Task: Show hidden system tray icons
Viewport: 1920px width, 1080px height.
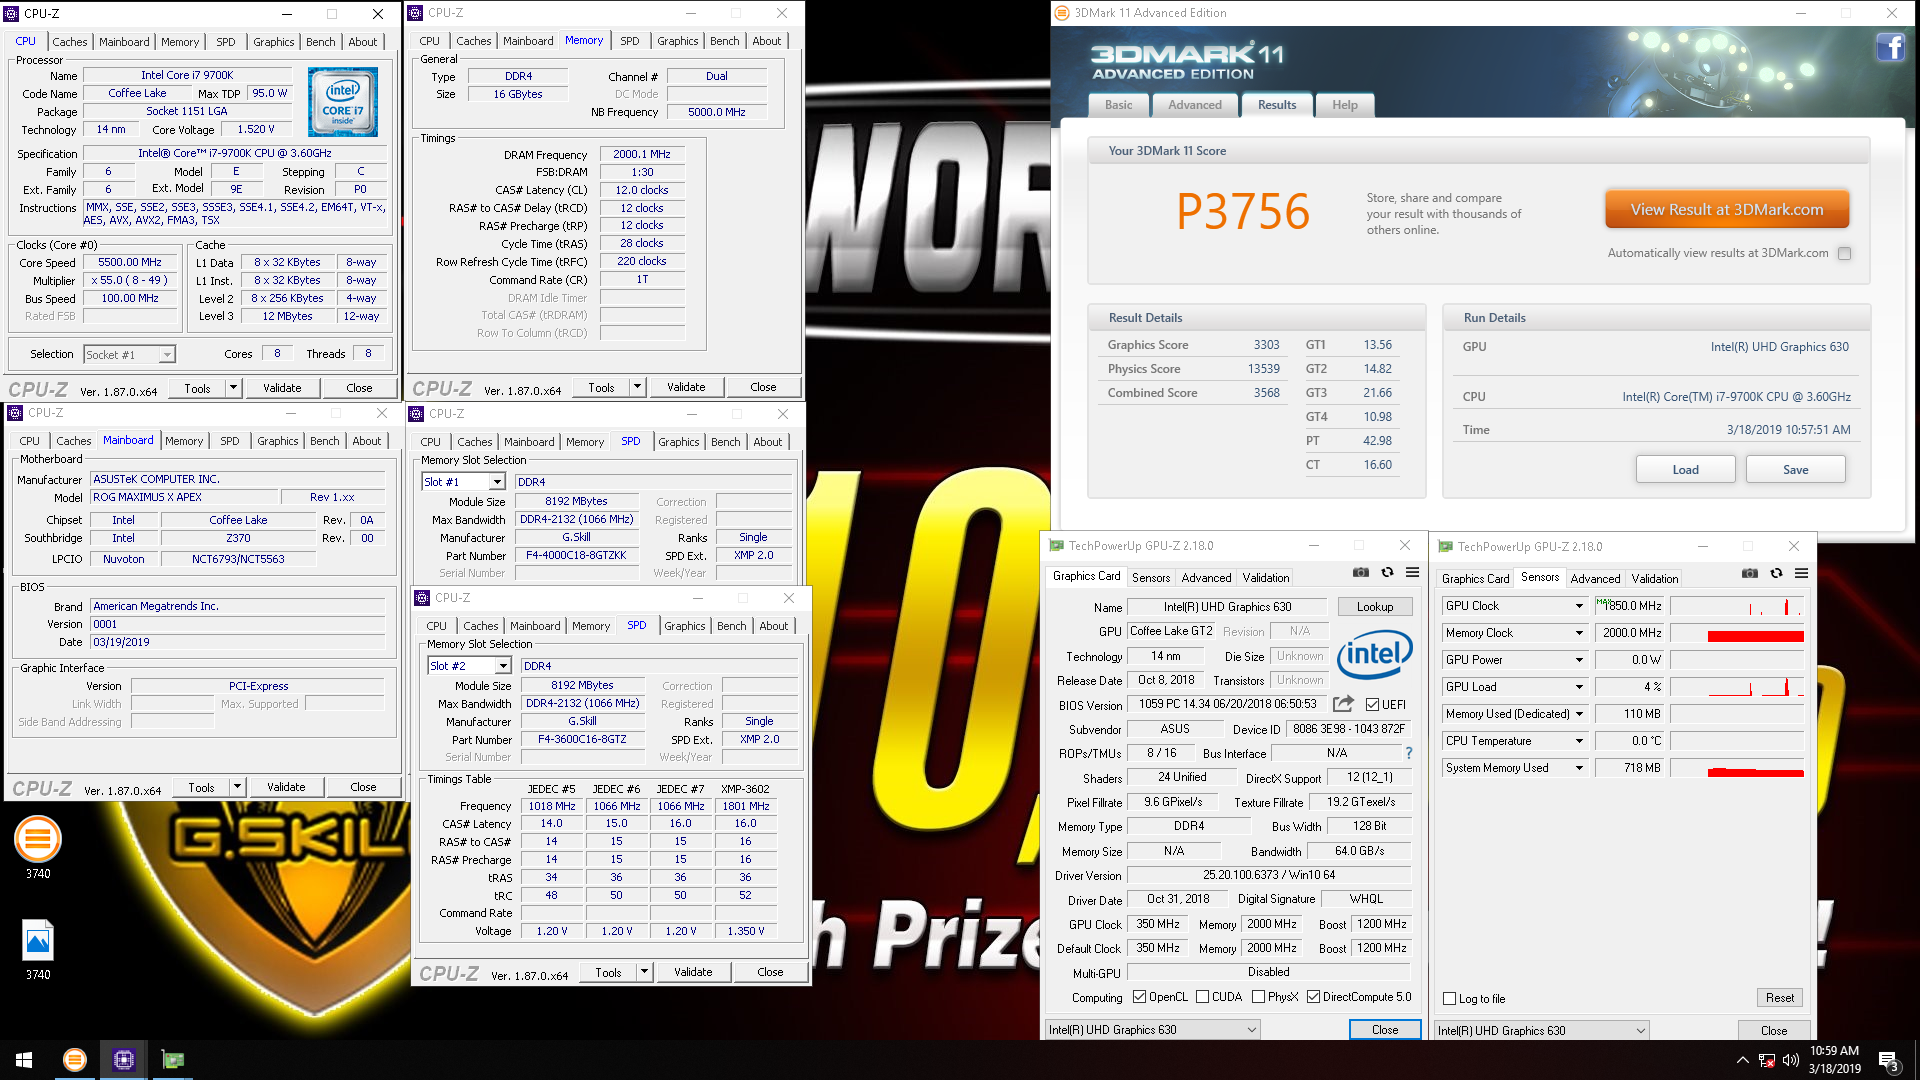Action: [x=1742, y=1060]
